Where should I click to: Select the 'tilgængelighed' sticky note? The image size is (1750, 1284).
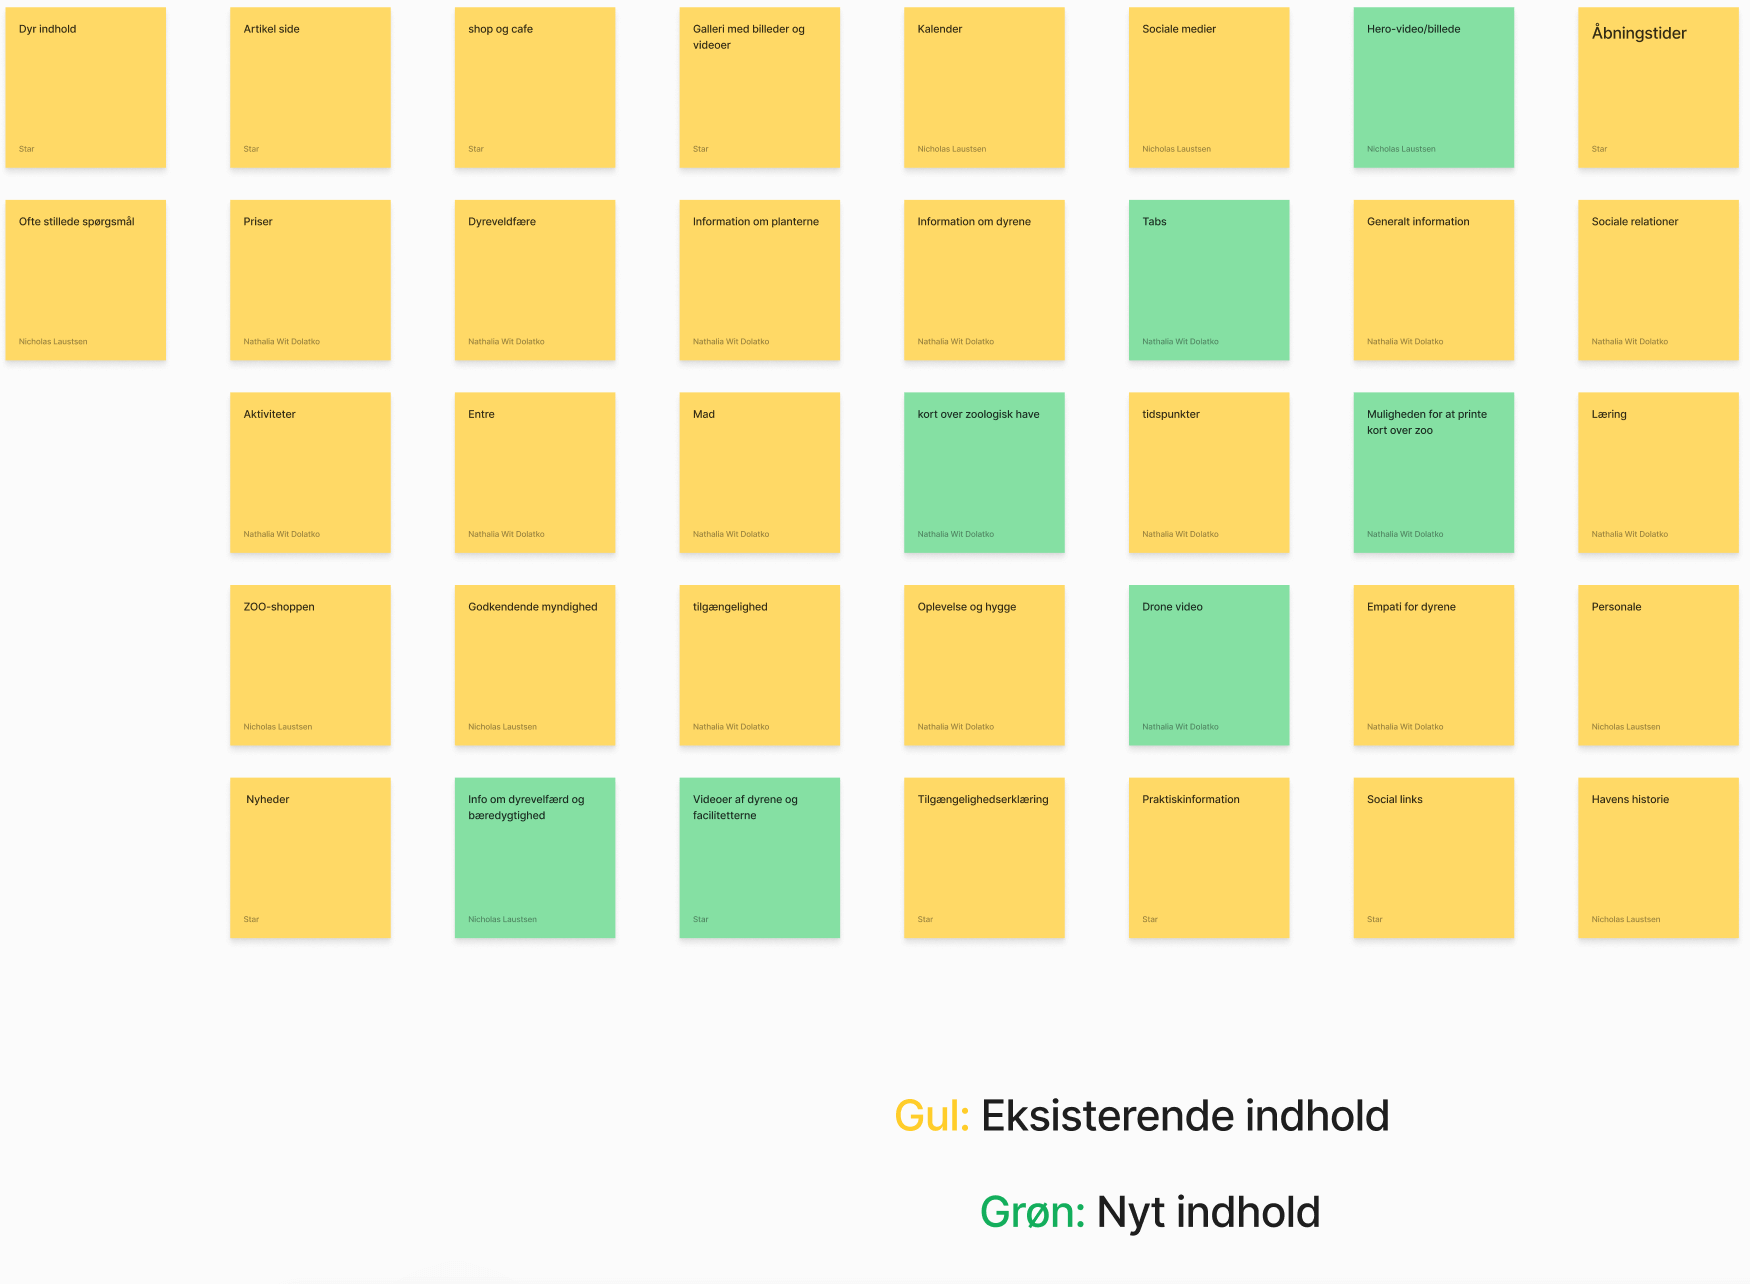(x=760, y=665)
